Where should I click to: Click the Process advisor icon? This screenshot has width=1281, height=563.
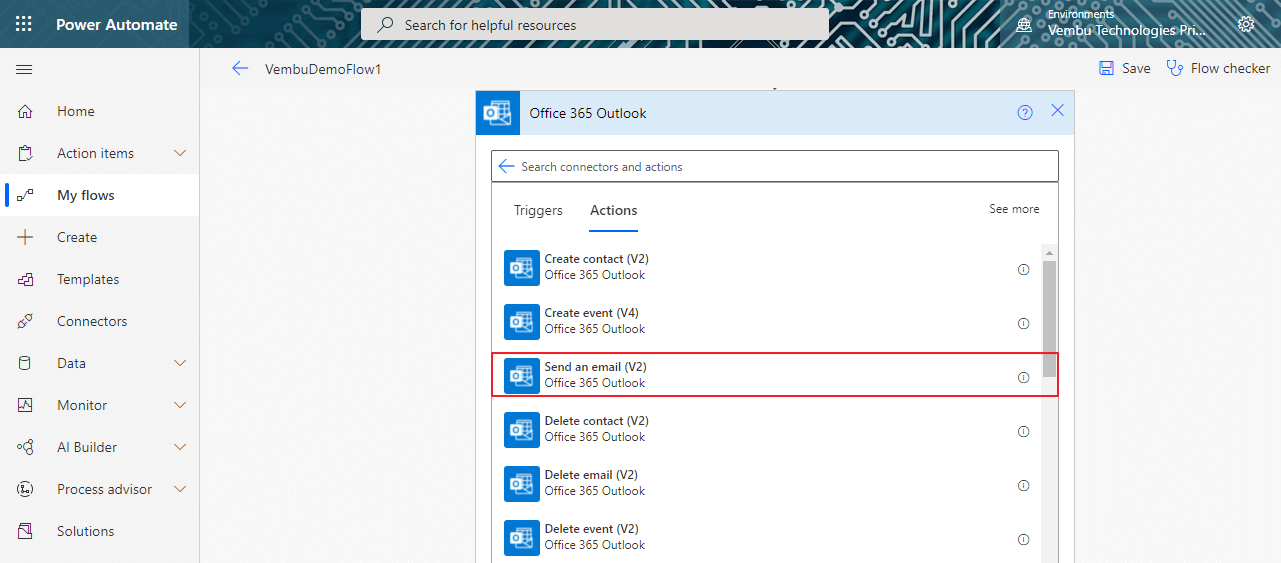(x=26, y=489)
